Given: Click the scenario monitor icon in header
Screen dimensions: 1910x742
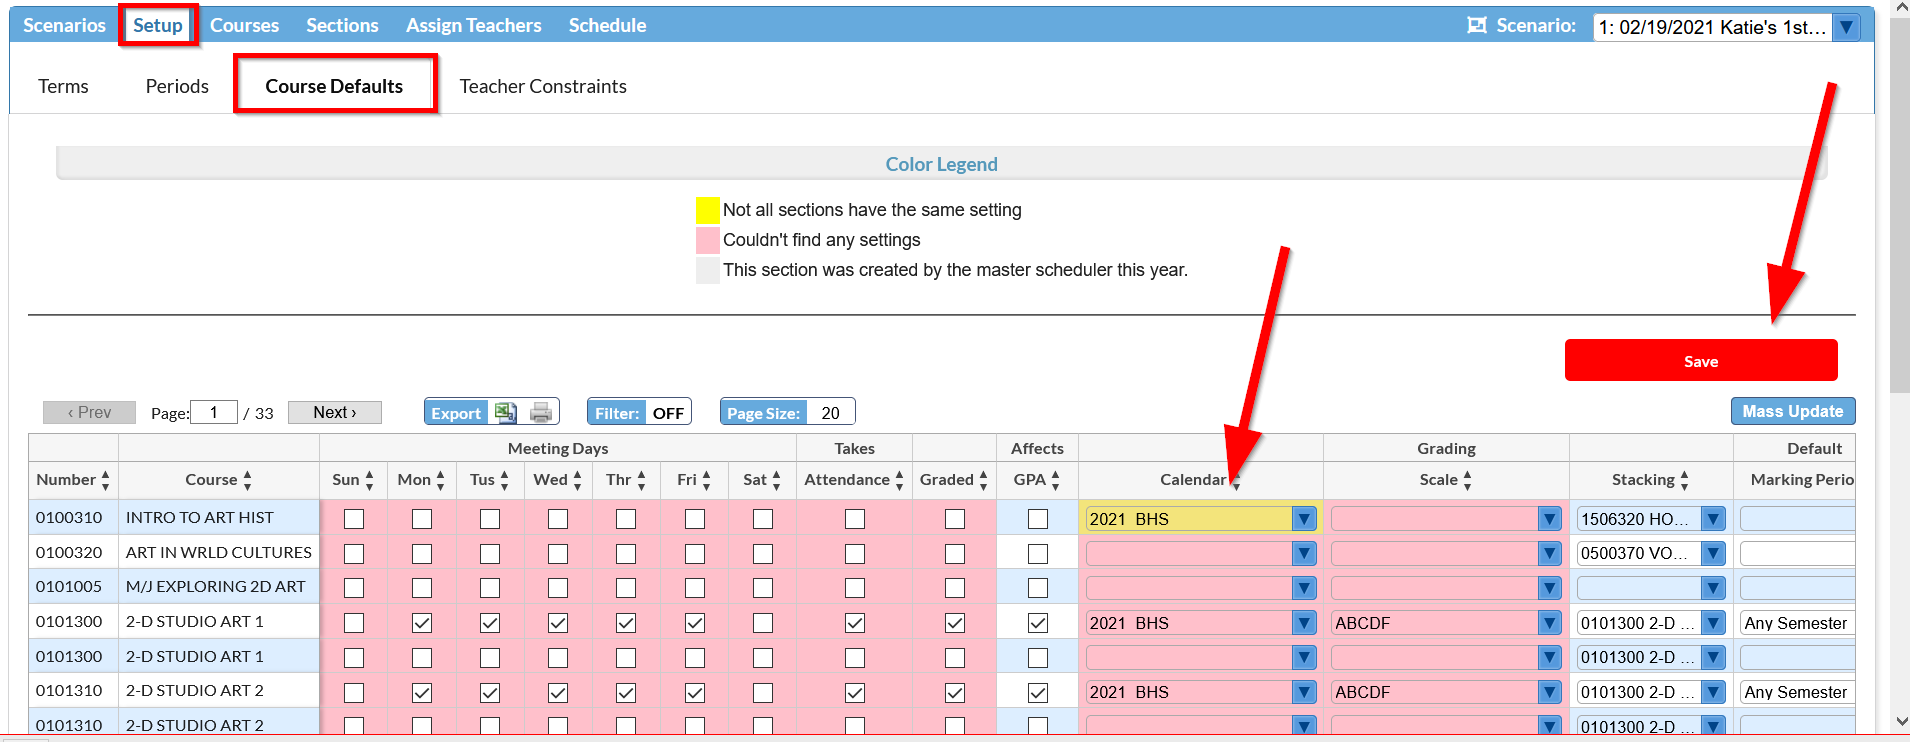Looking at the screenshot, I should click(1476, 25).
